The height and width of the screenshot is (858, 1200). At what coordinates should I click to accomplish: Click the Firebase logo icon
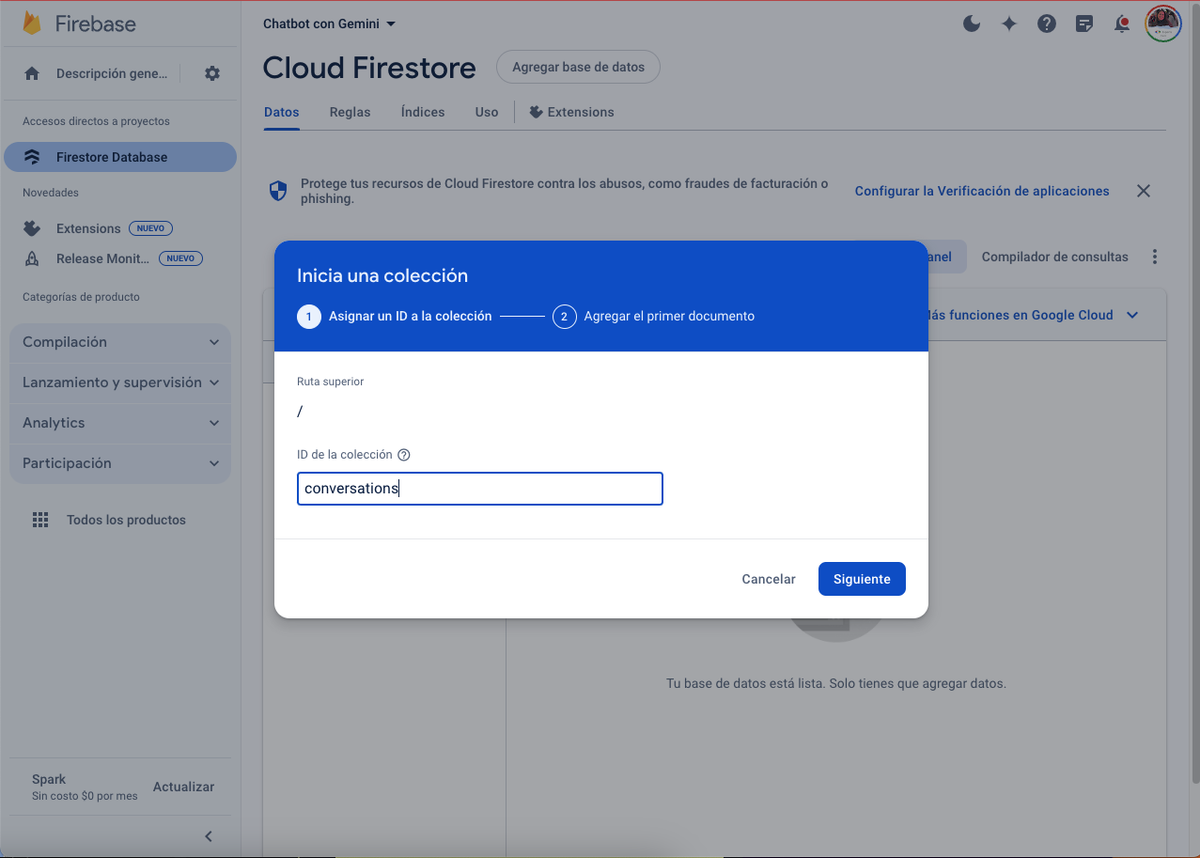(x=31, y=23)
